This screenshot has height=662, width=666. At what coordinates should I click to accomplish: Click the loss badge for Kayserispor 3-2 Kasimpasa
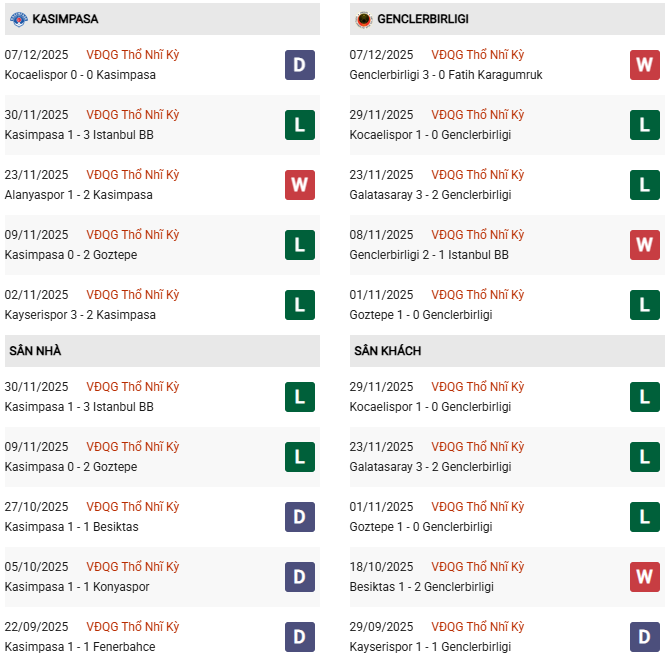[x=299, y=305]
